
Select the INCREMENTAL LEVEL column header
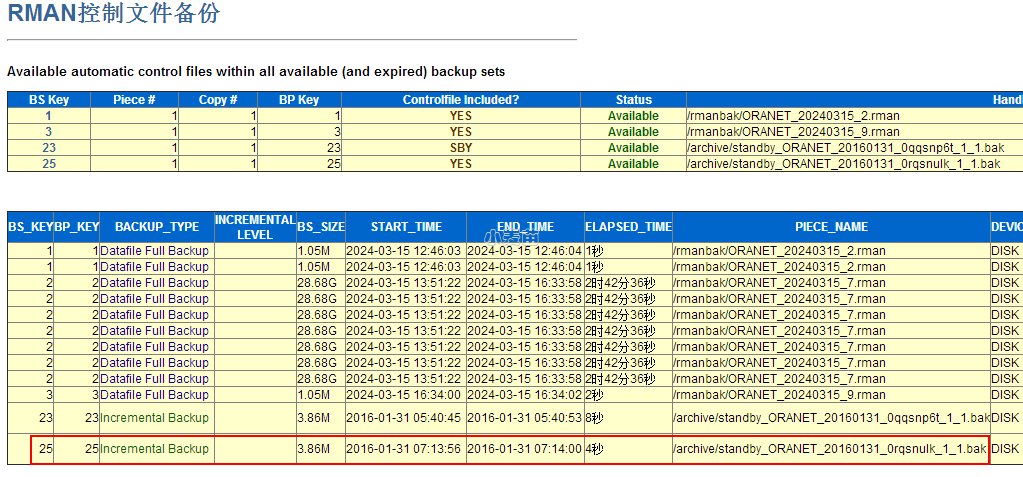pyautogui.click(x=255, y=227)
